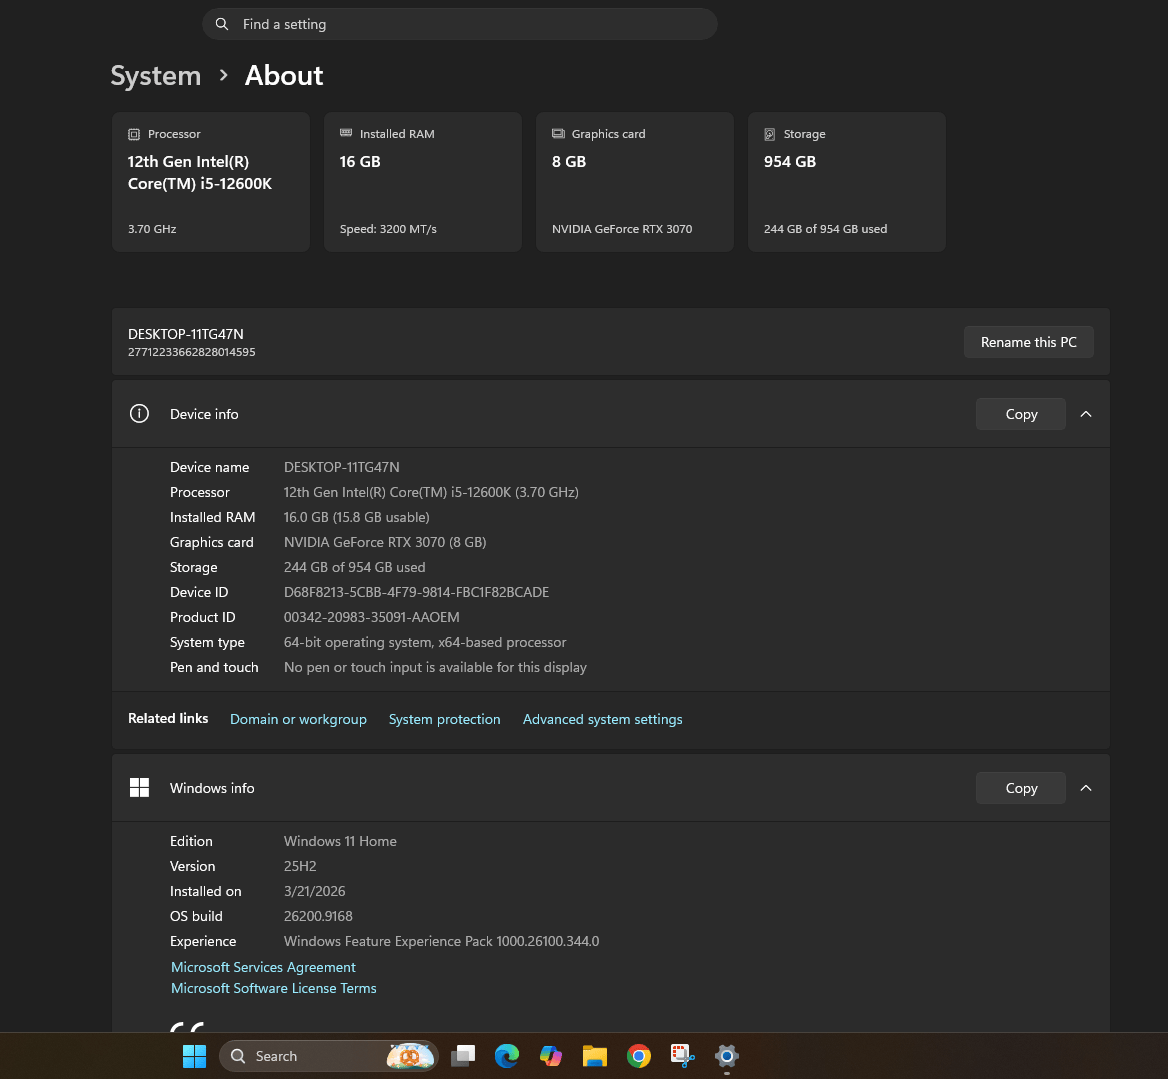Screen dimensions: 1168x1079
Task: Click the Storage card icon
Action: coord(769,134)
